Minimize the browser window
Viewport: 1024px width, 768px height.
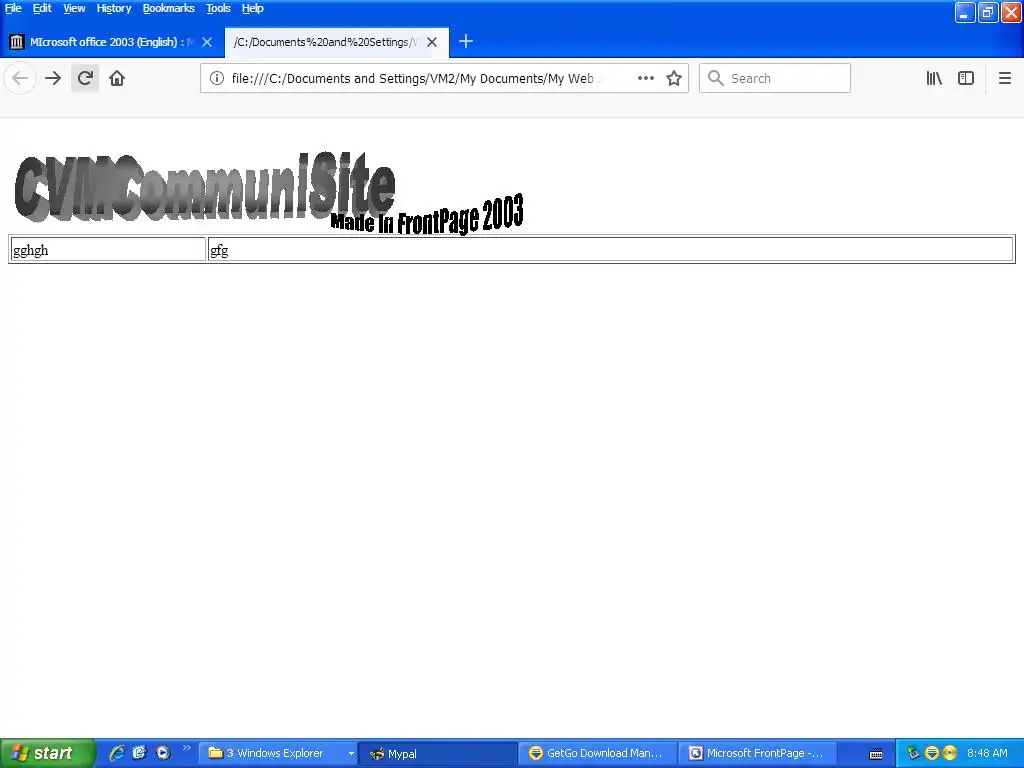965,12
